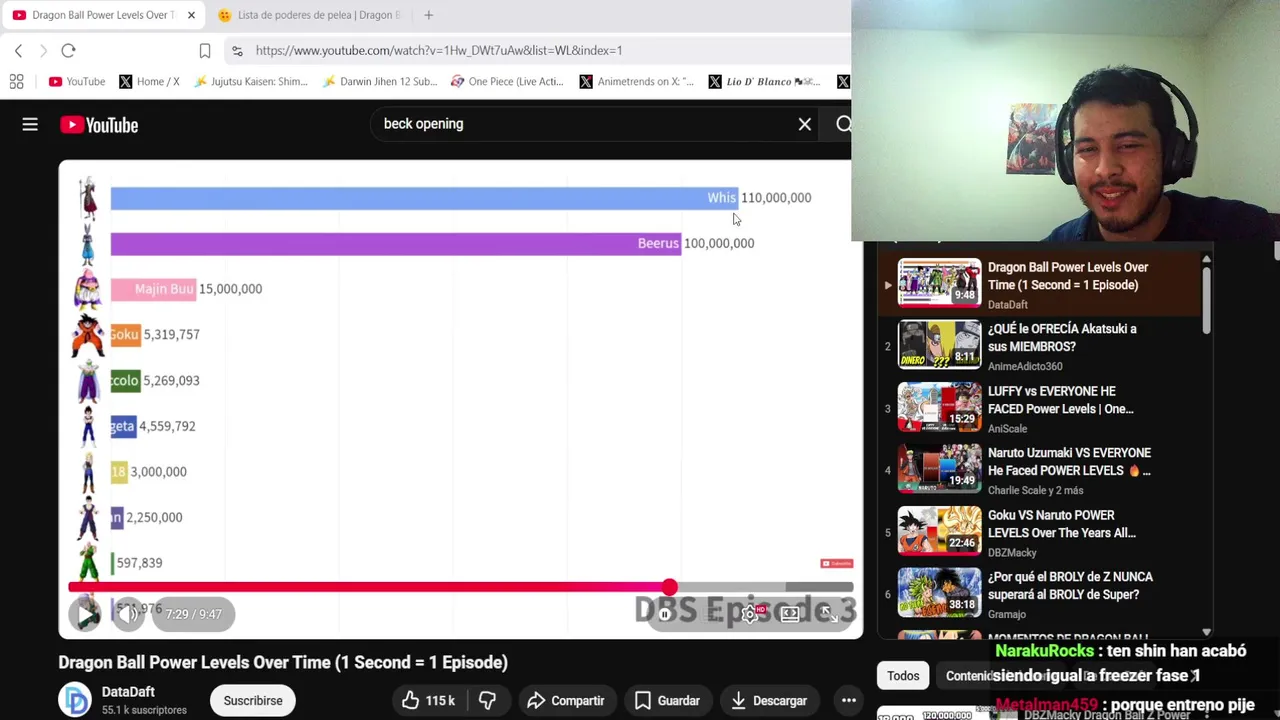Enter fullscreen mode
This screenshot has width=1280, height=720.
(x=828, y=614)
